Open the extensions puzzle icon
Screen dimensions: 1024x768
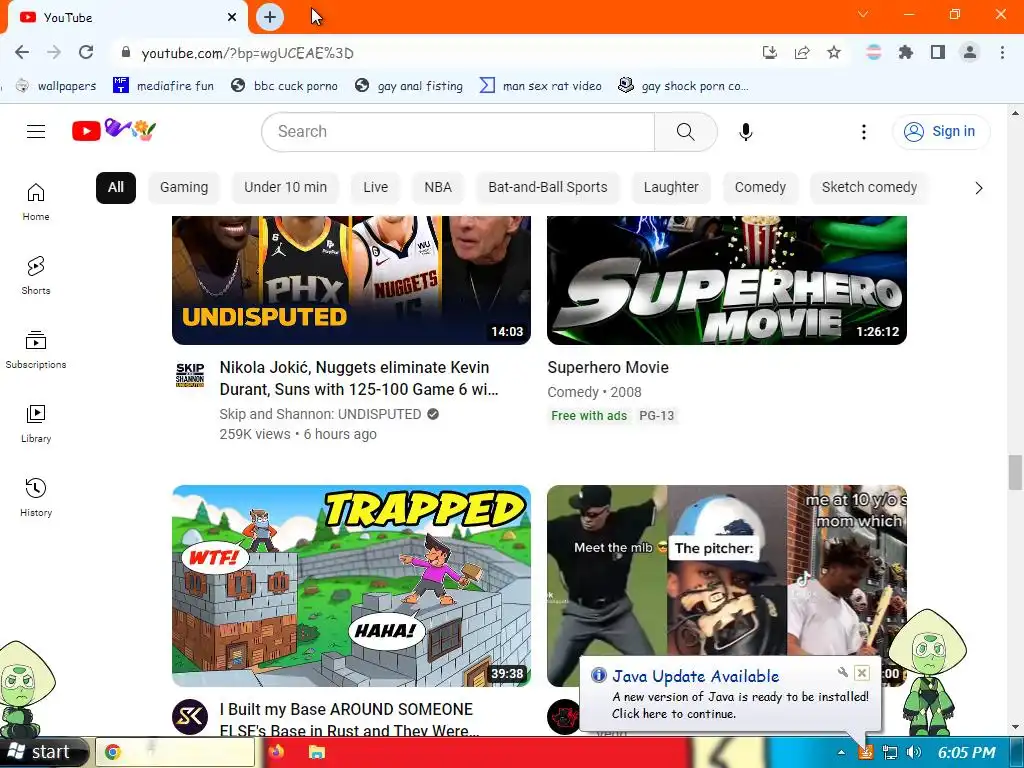tap(906, 52)
